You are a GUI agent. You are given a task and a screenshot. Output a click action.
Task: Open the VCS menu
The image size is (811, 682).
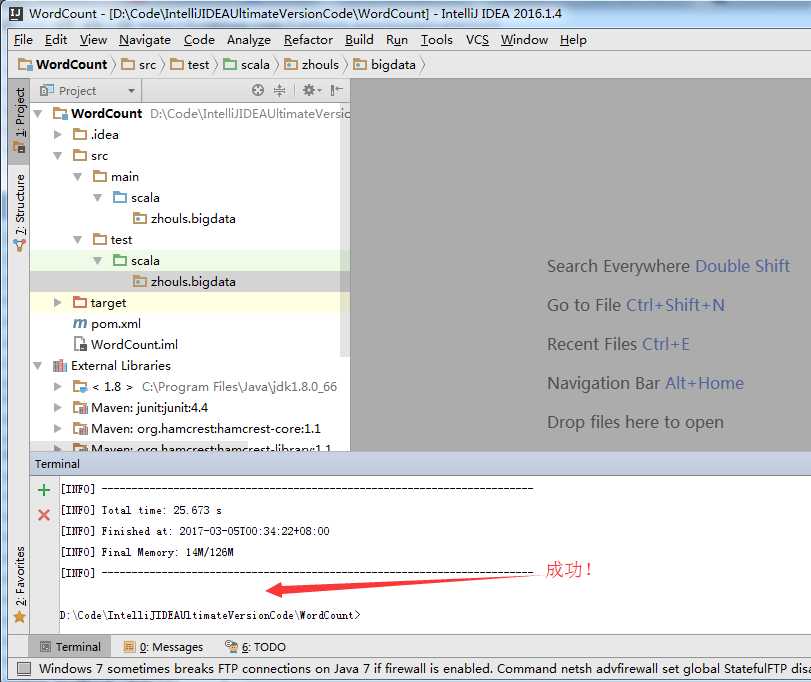pyautogui.click(x=477, y=40)
